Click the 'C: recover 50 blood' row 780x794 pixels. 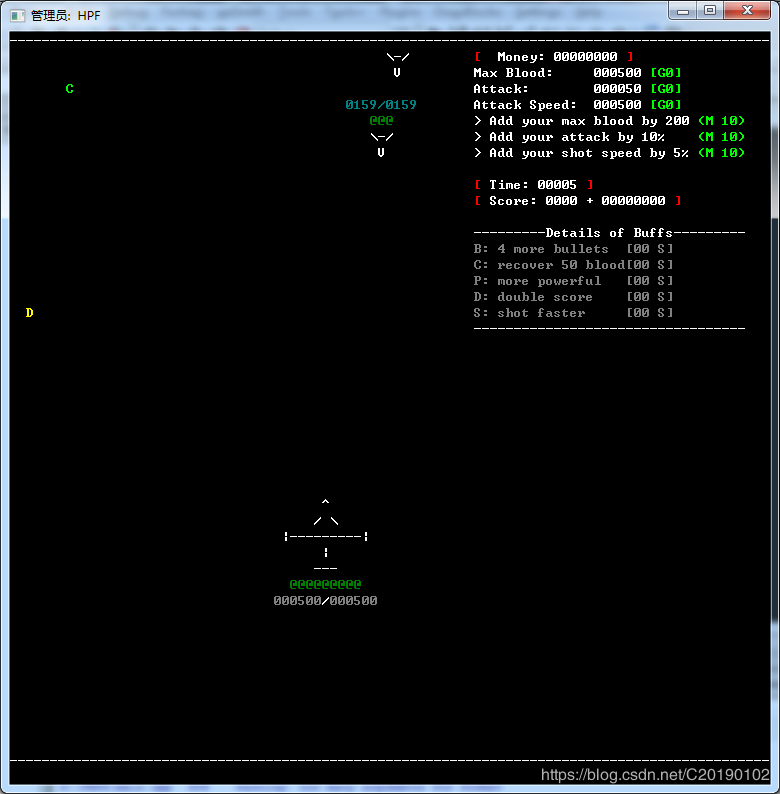tap(573, 265)
